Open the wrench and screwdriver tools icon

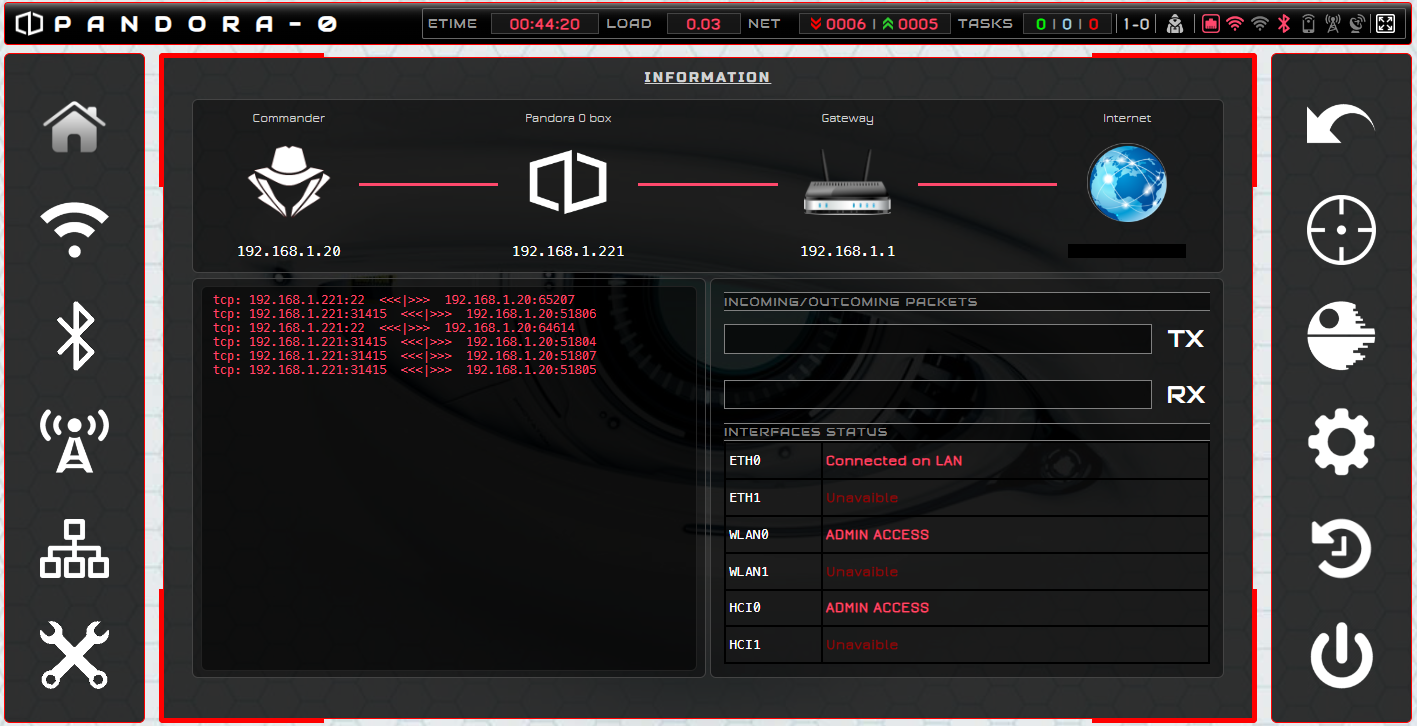[74, 654]
